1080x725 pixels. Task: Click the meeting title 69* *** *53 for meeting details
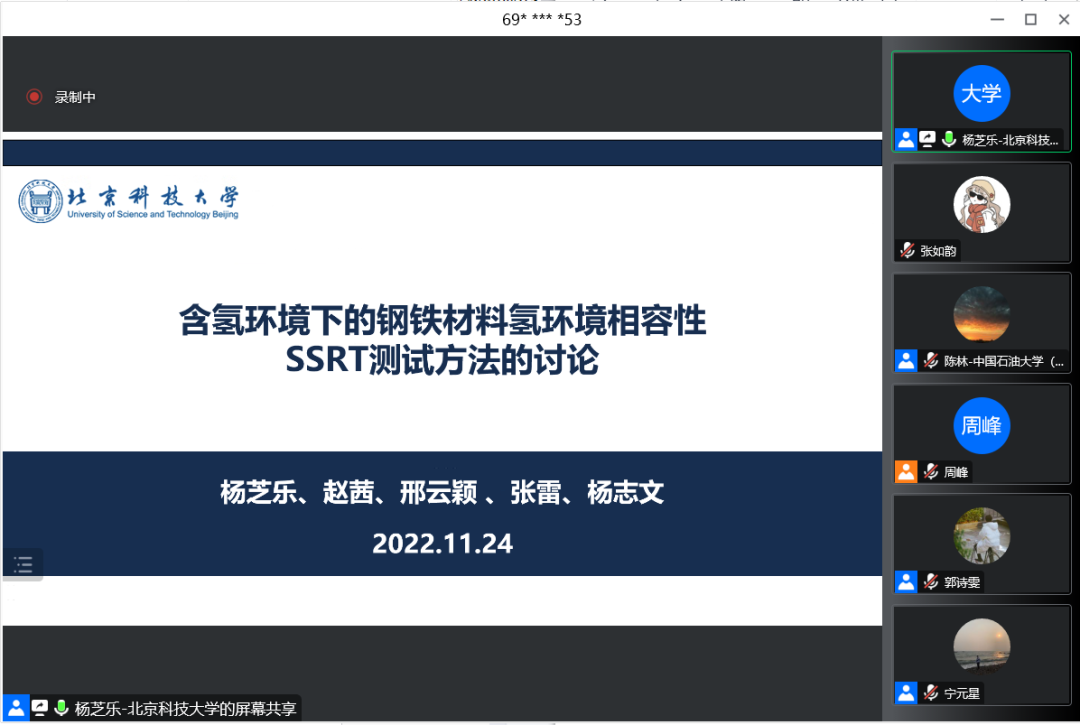540,19
